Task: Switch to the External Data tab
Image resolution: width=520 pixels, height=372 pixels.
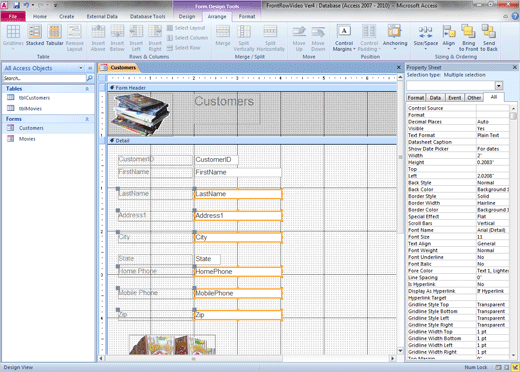Action: pyautogui.click(x=102, y=16)
